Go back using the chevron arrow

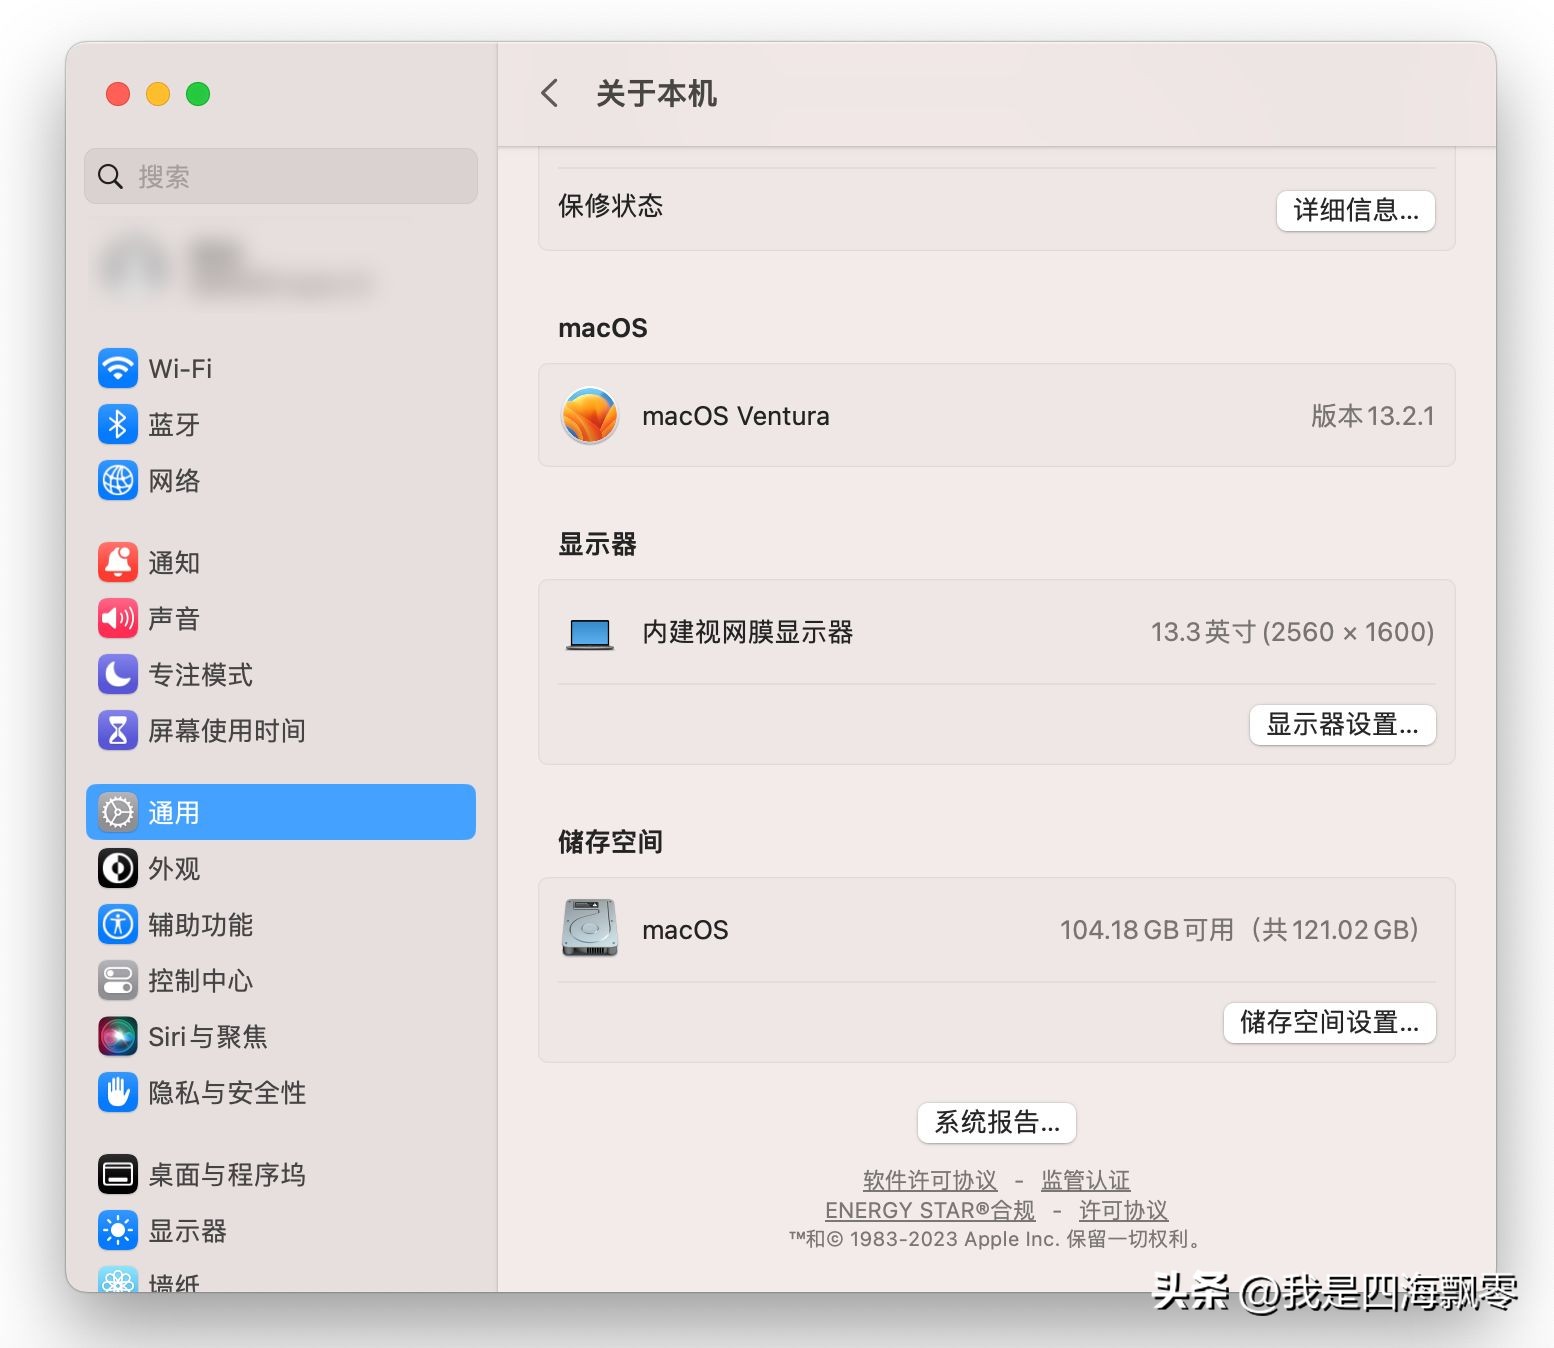pyautogui.click(x=549, y=92)
